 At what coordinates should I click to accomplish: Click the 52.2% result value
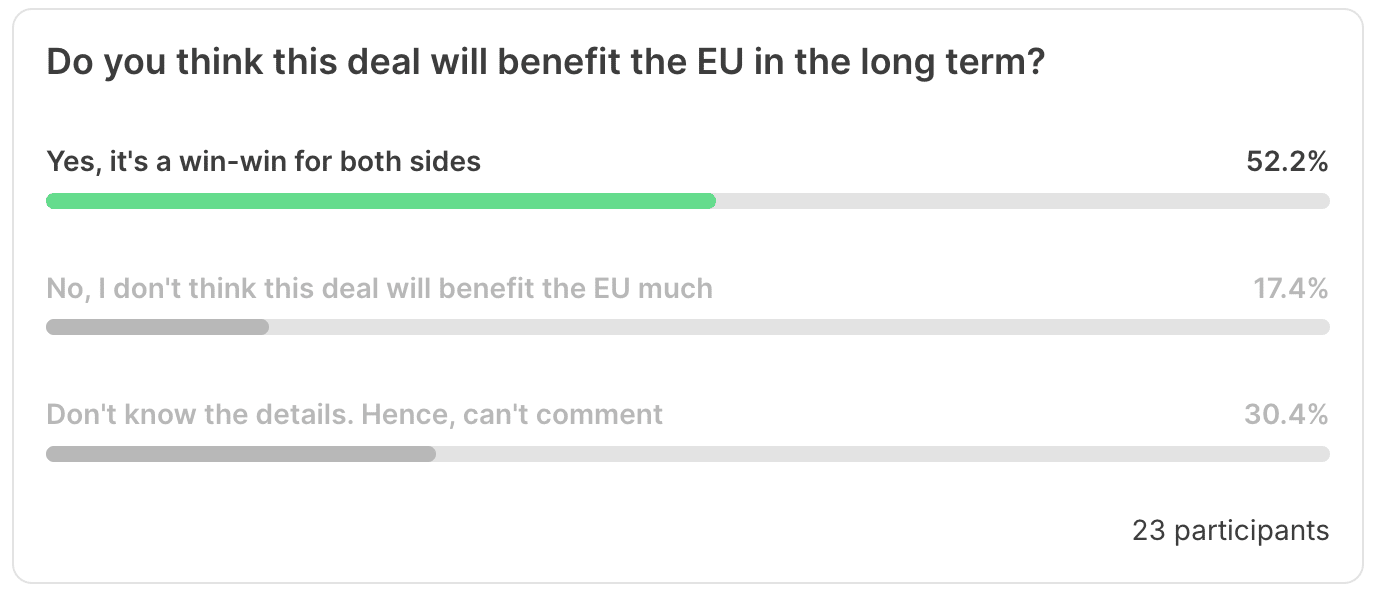click(x=1287, y=162)
